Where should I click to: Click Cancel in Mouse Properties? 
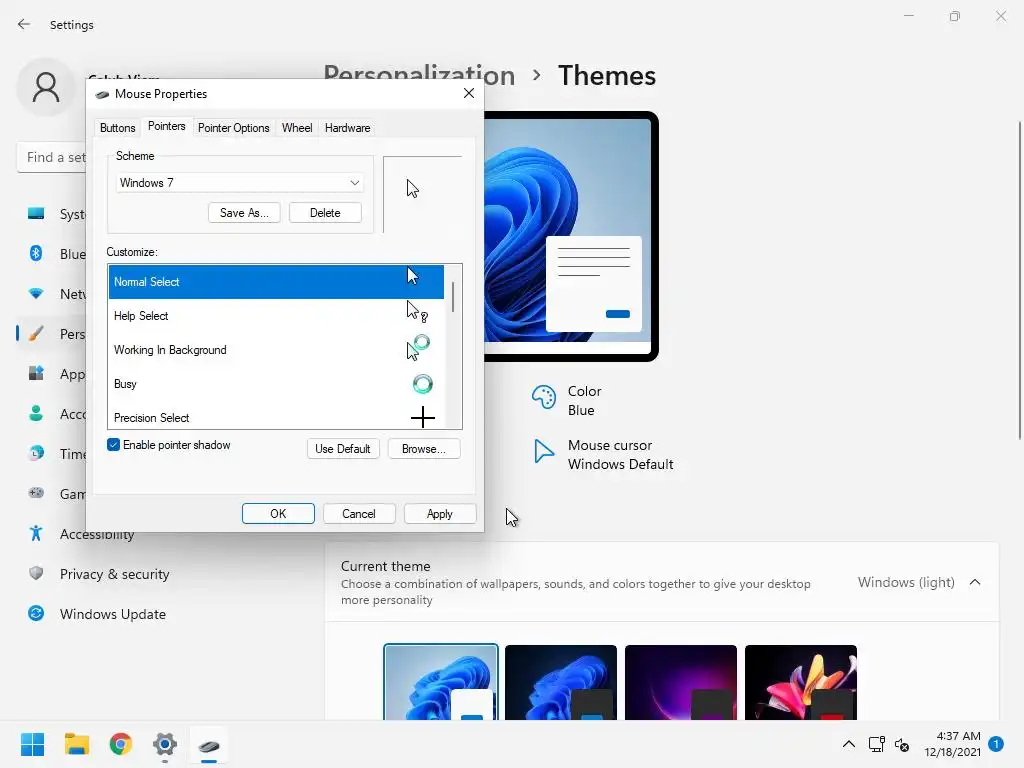[359, 514]
